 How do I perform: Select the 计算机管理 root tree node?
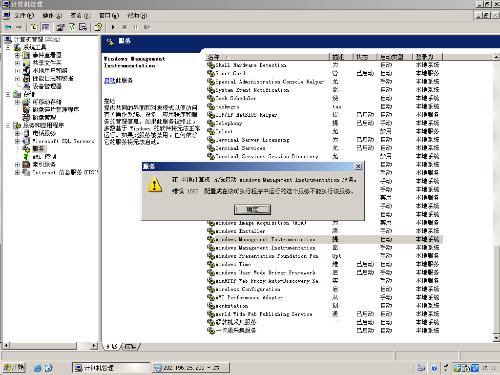click(37, 39)
